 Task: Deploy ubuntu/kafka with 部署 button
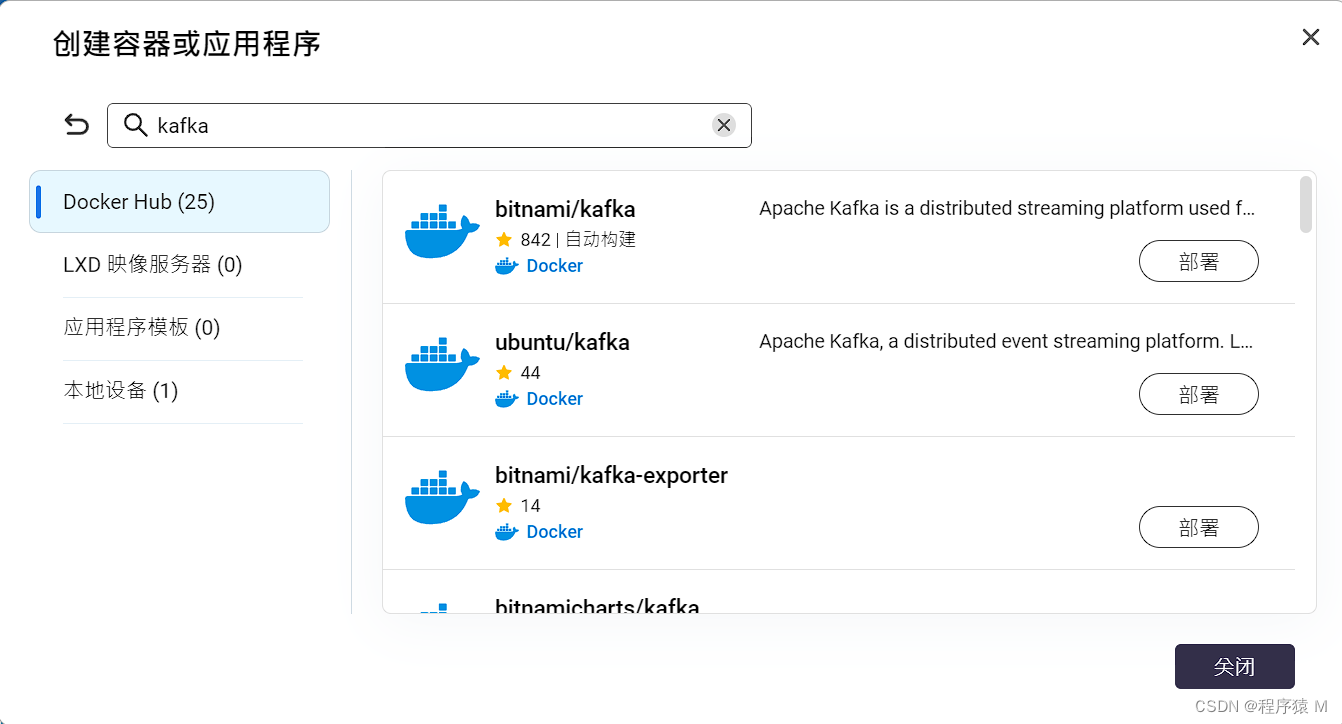[x=1199, y=395]
